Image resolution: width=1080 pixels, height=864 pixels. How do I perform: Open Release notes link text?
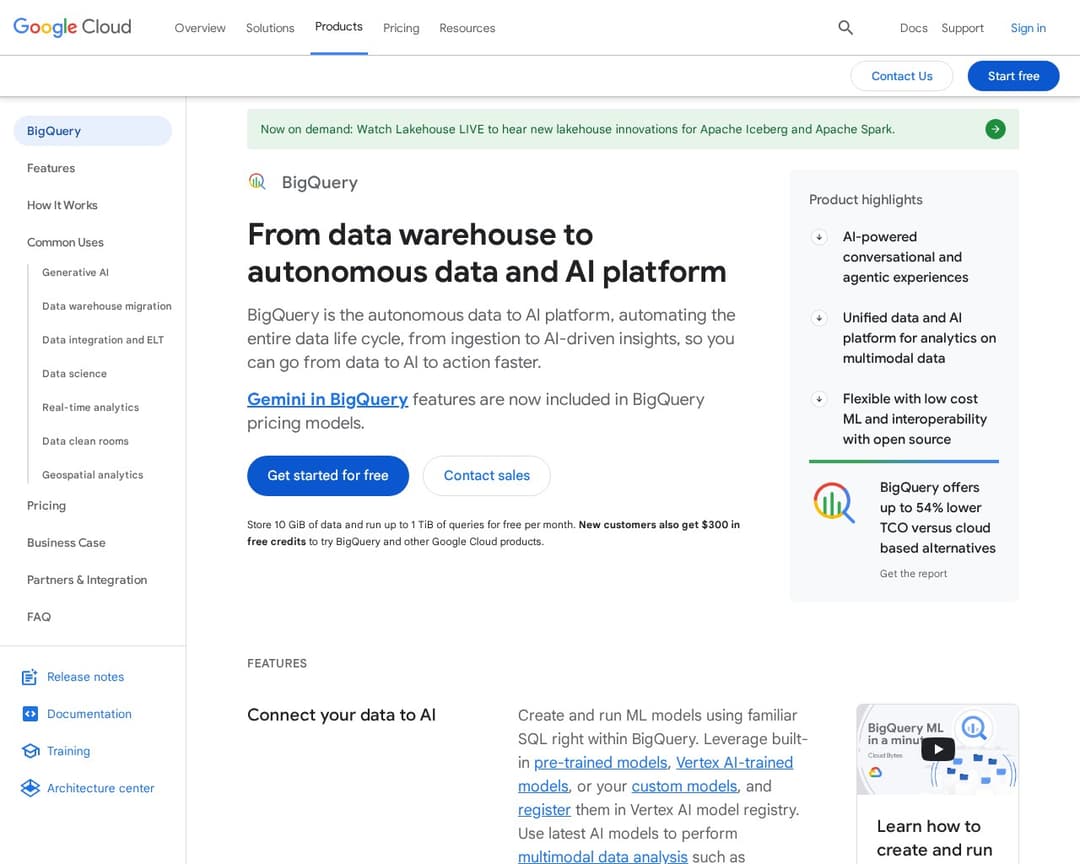[x=85, y=677]
